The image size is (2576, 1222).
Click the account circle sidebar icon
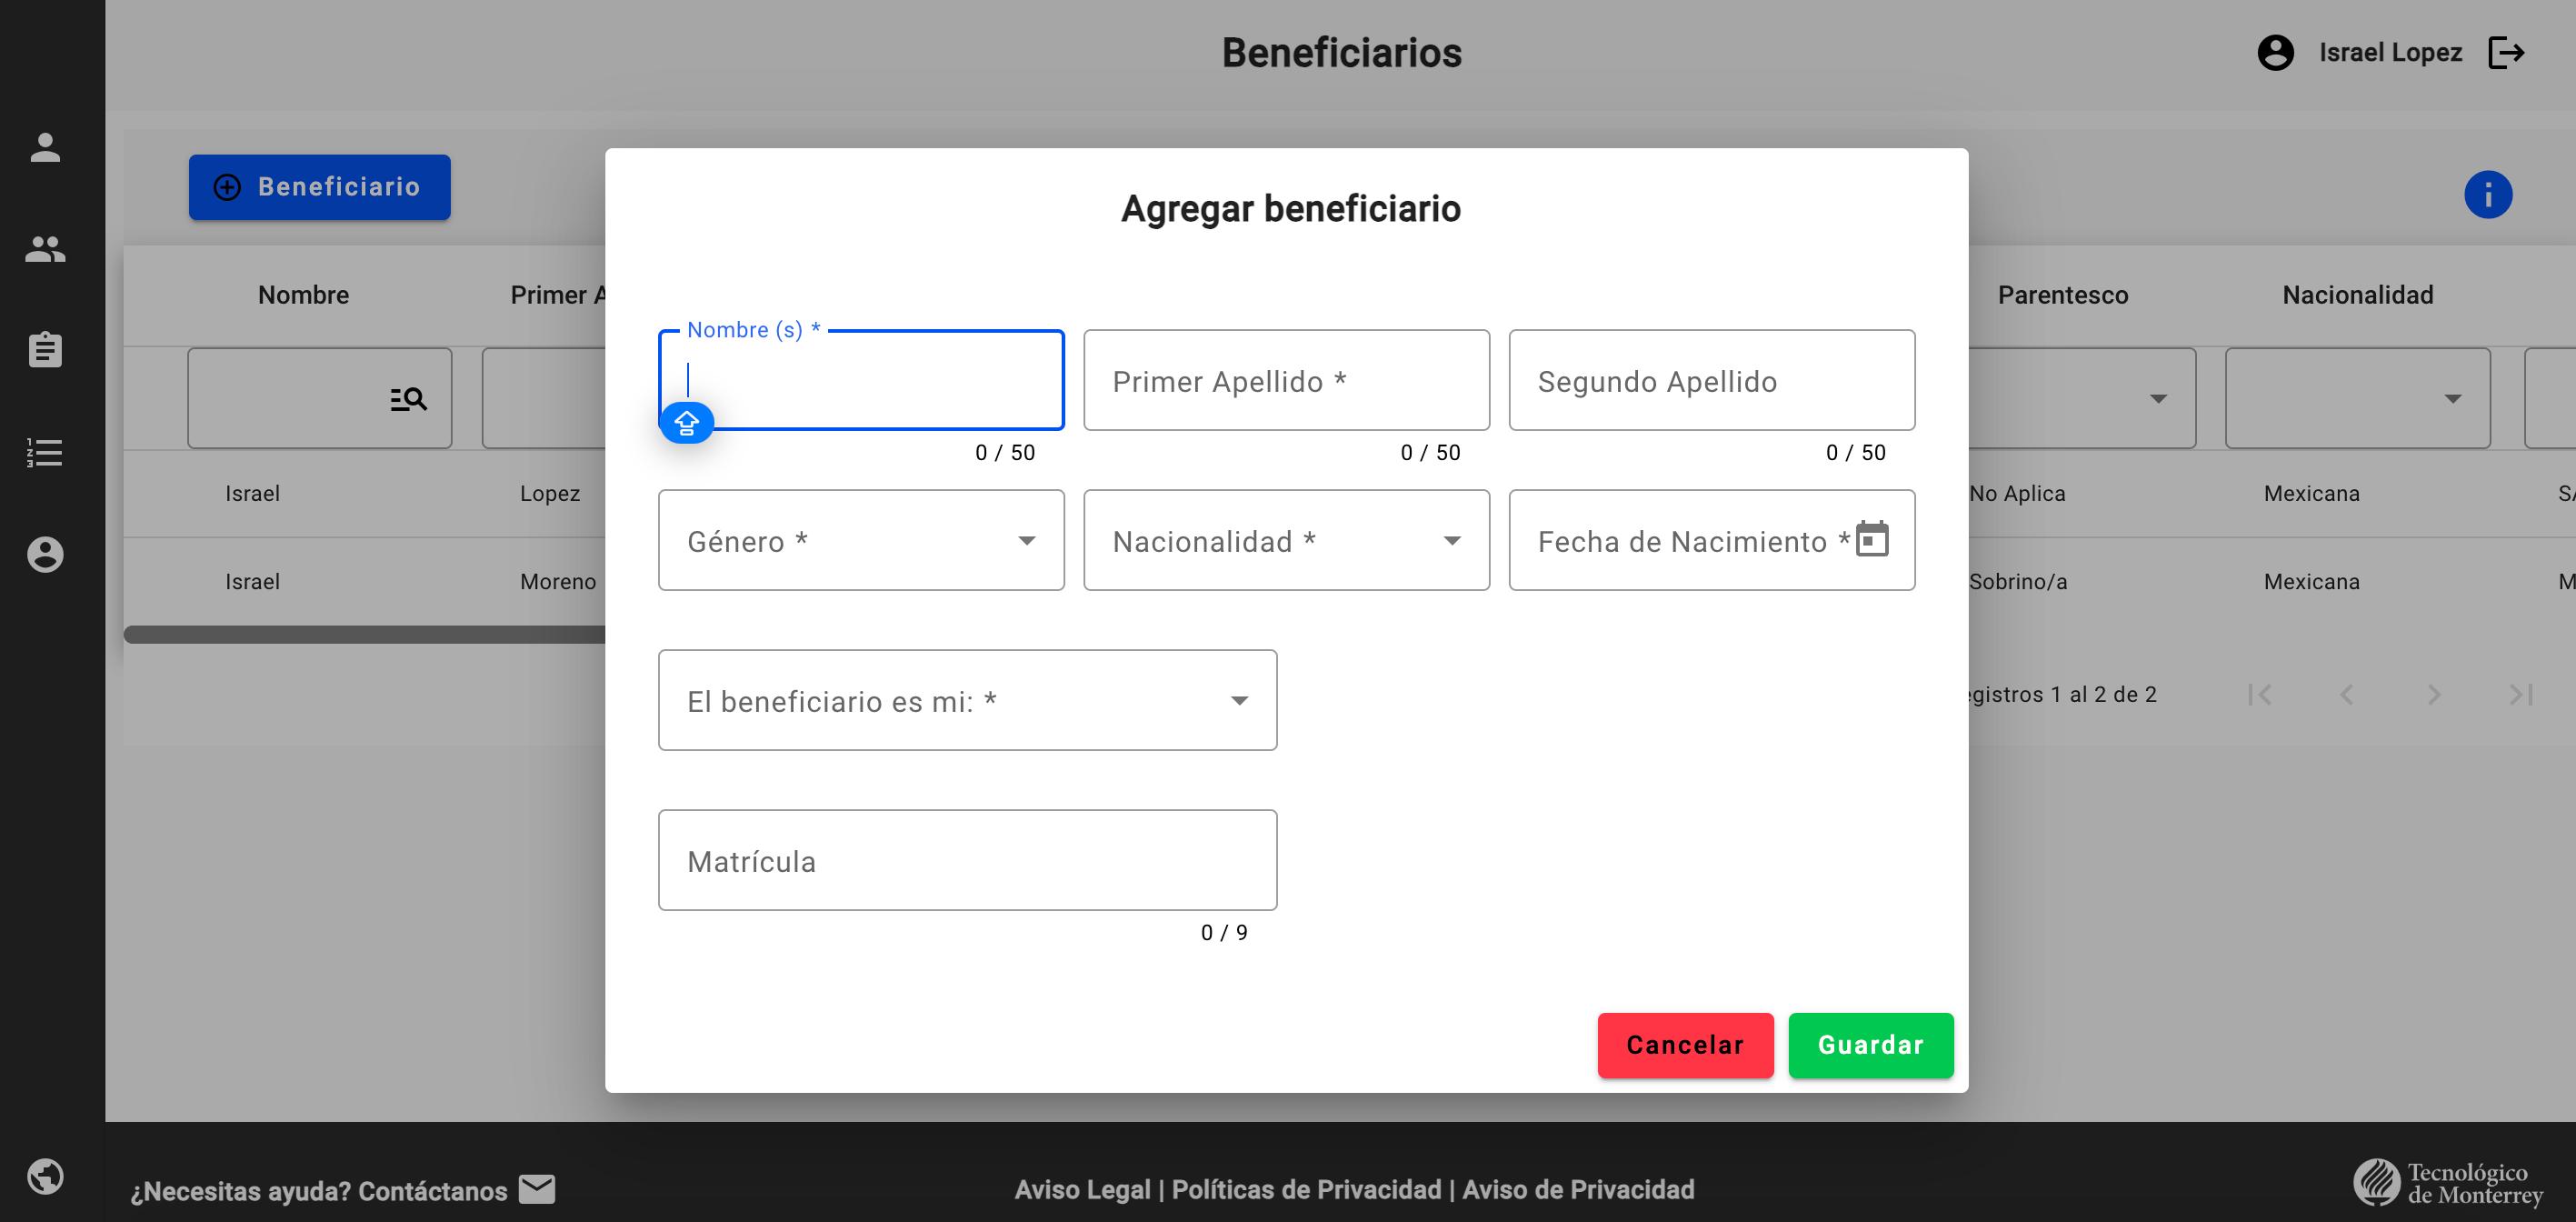click(x=45, y=554)
